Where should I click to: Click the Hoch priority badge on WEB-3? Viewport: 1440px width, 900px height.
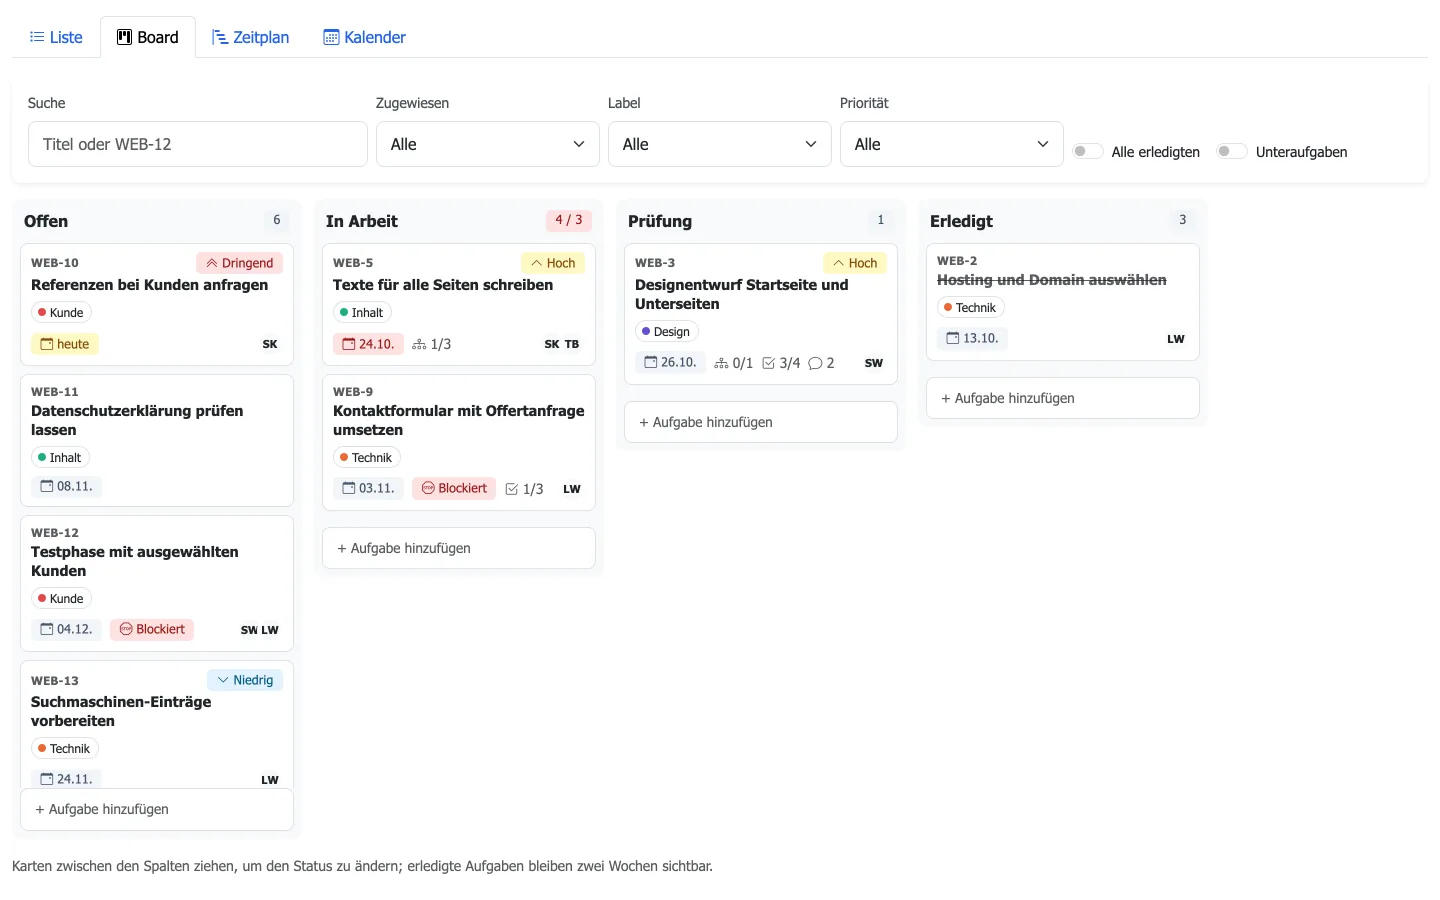pos(855,263)
